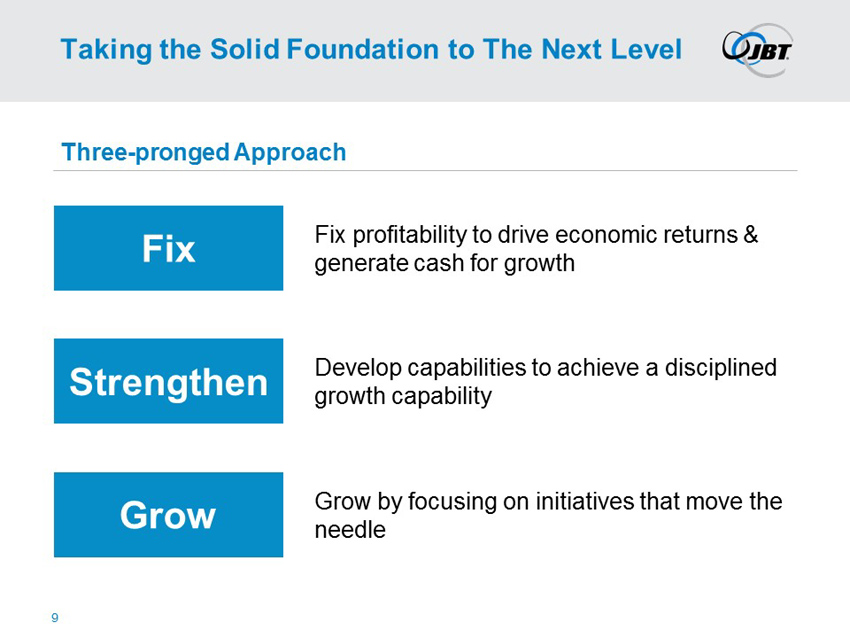The width and height of the screenshot is (850, 638).
Task: Click the JBT logo emblem
Action: (x=755, y=48)
